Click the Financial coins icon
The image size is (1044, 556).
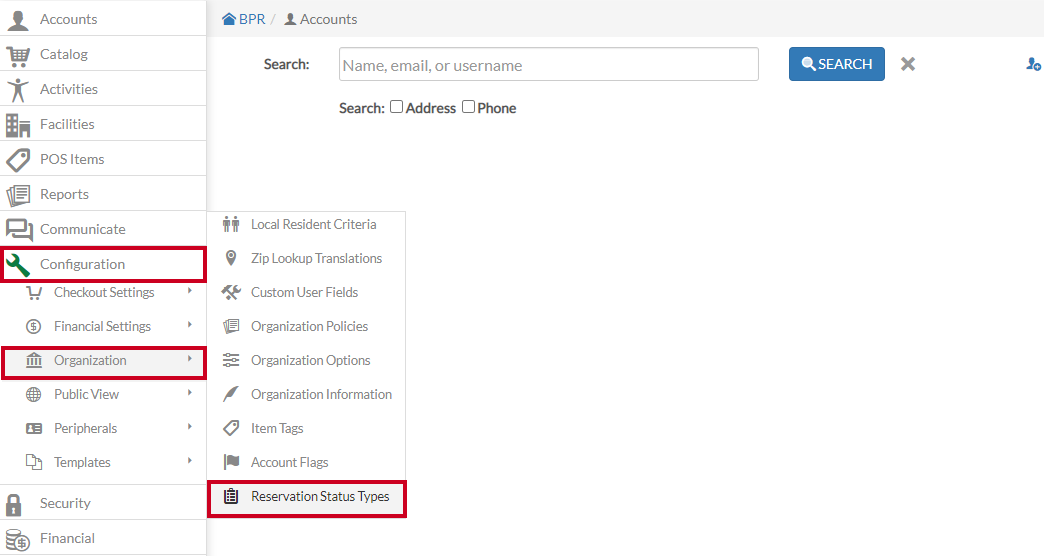[17, 540]
